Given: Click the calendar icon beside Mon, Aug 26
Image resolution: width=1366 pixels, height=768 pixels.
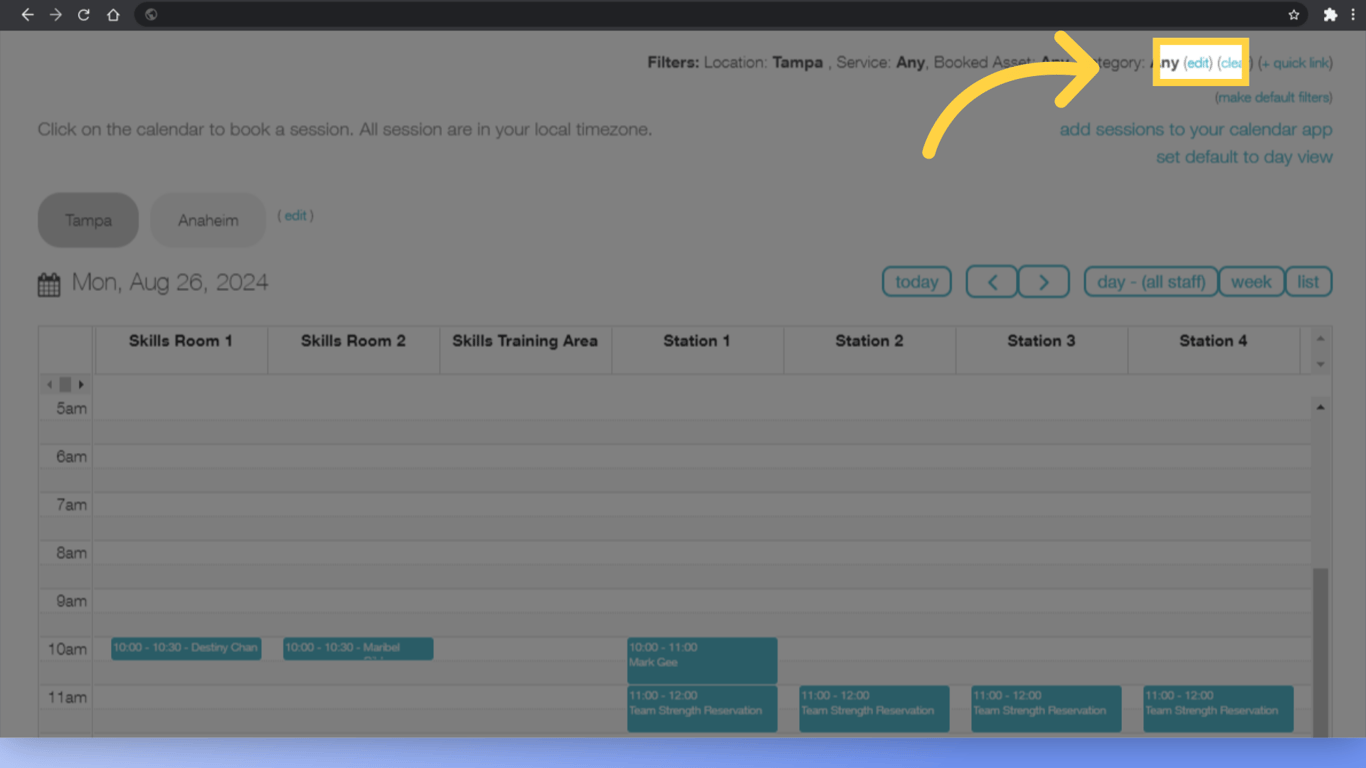Looking at the screenshot, I should pyautogui.click(x=47, y=283).
